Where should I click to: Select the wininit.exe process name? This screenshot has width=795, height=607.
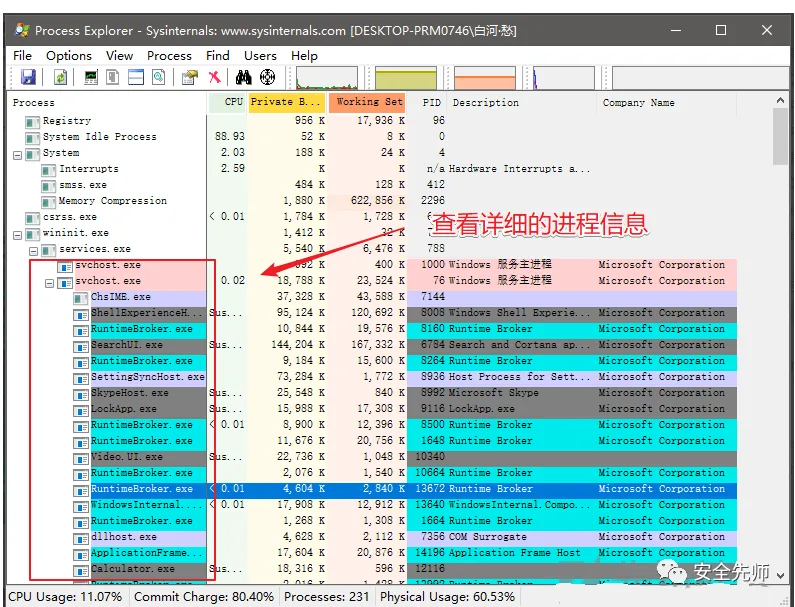coord(76,233)
